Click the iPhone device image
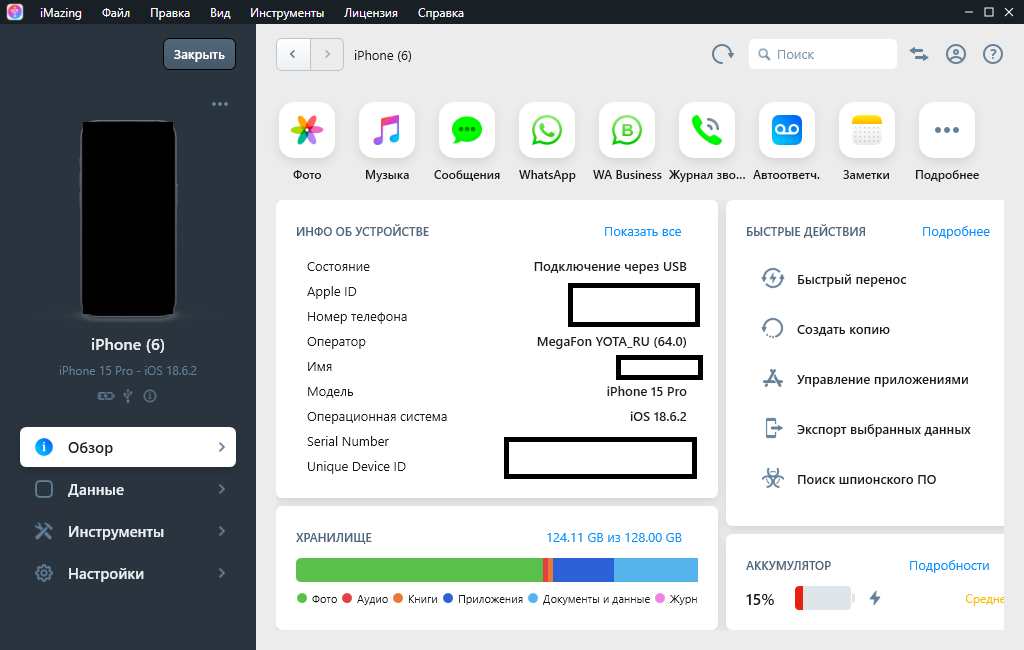Viewport: 1024px width, 650px height. [x=128, y=218]
